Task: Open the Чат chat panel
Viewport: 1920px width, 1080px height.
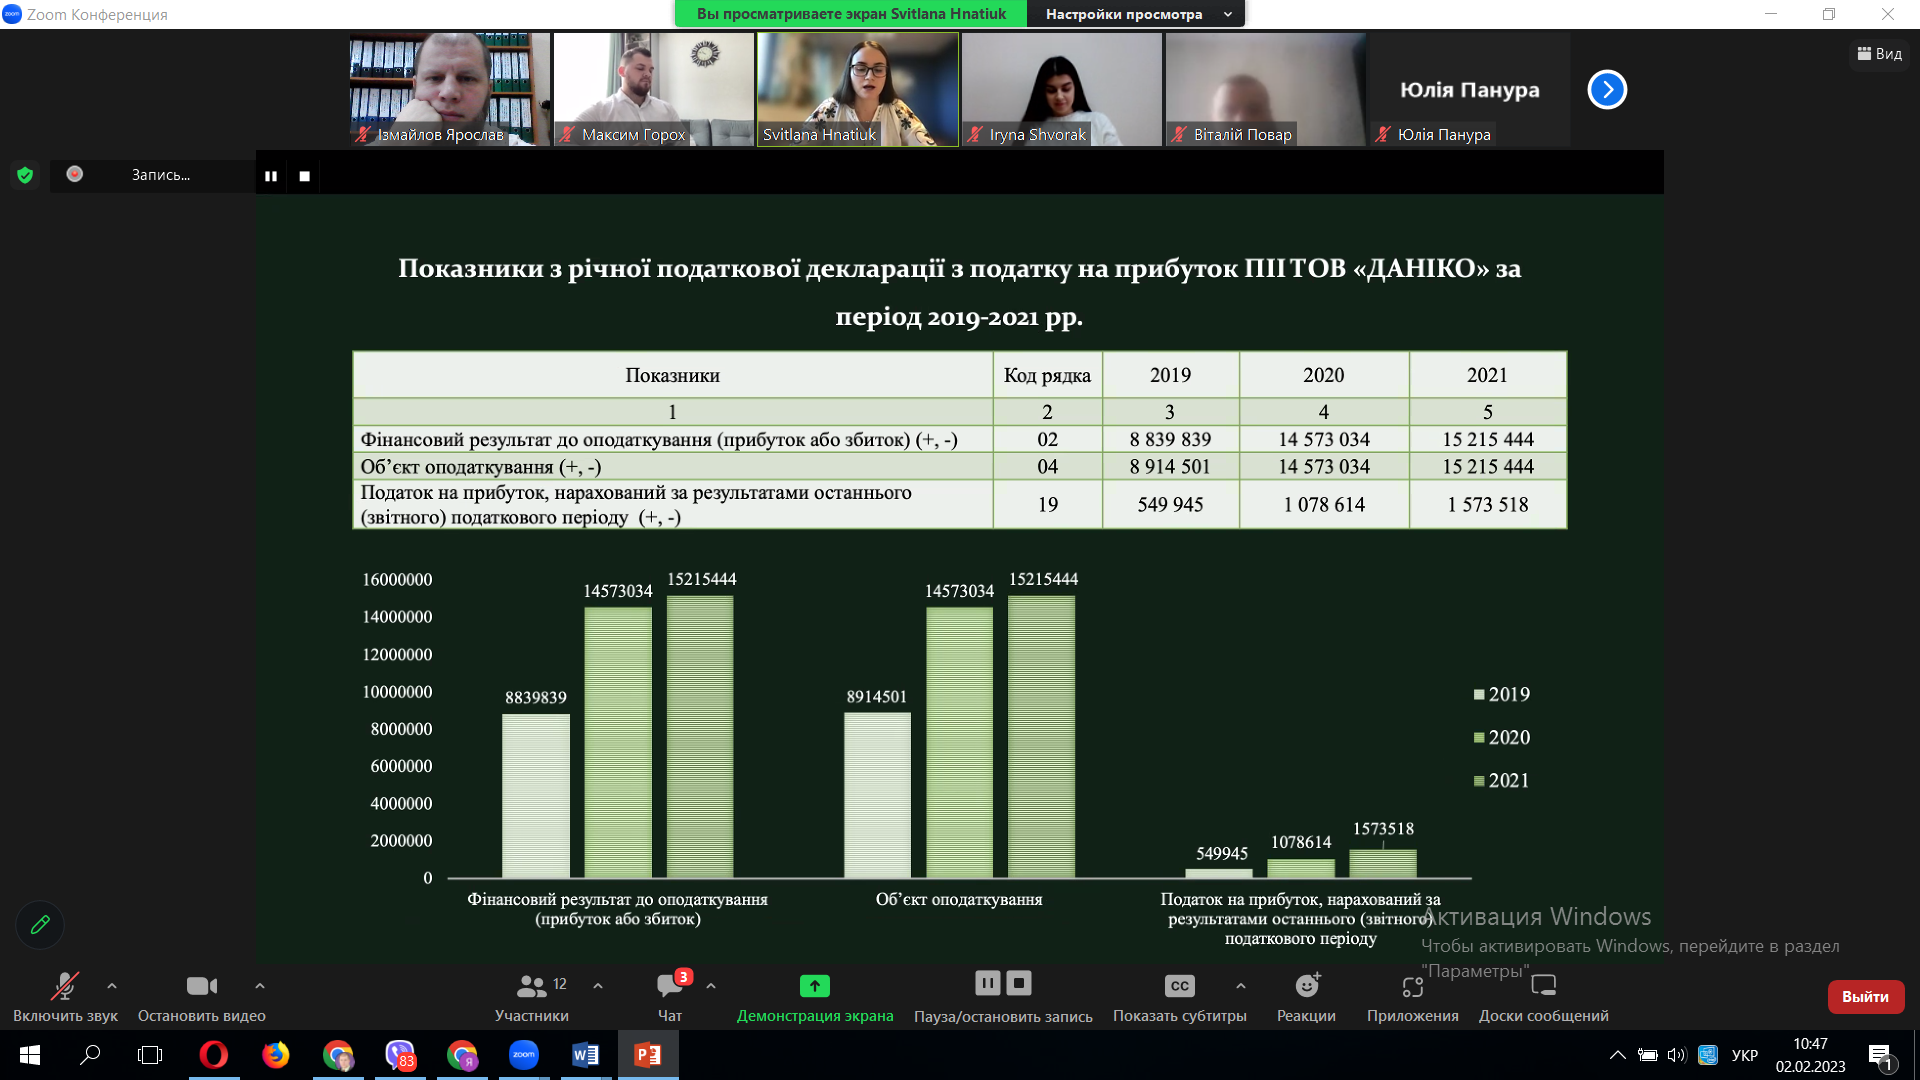Action: 670,996
